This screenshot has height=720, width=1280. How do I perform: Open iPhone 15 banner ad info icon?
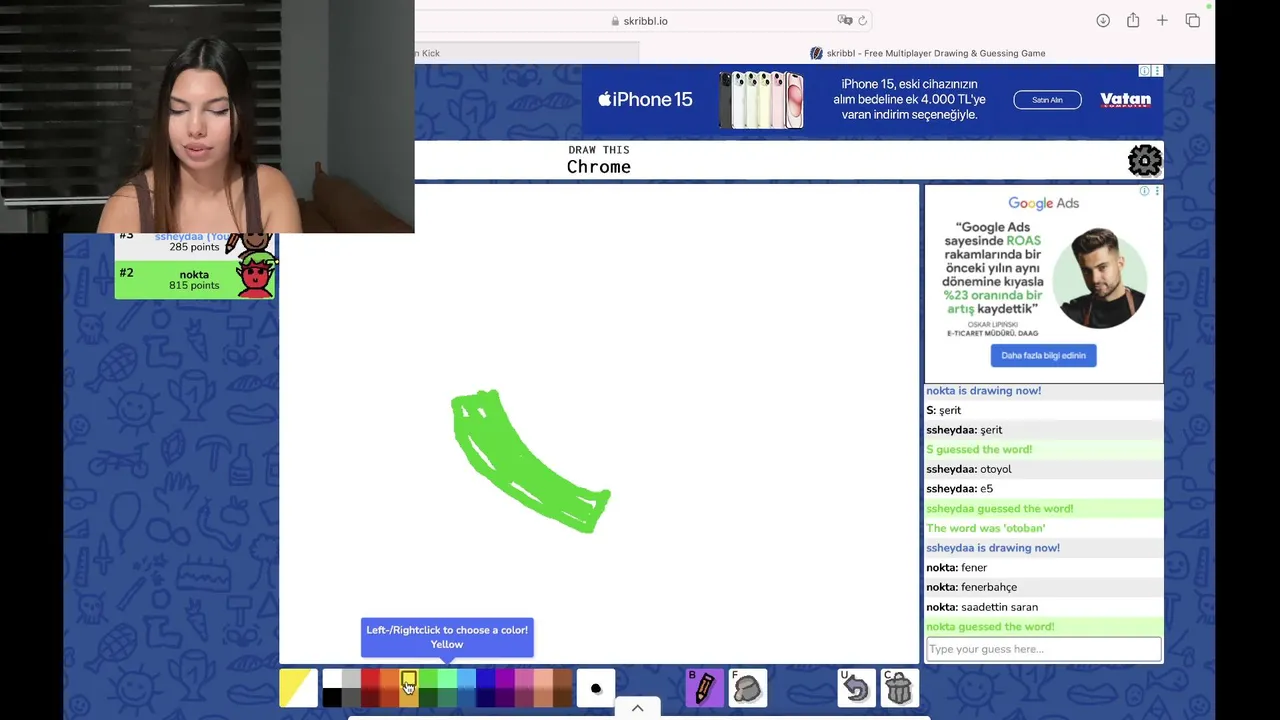pos(1145,71)
